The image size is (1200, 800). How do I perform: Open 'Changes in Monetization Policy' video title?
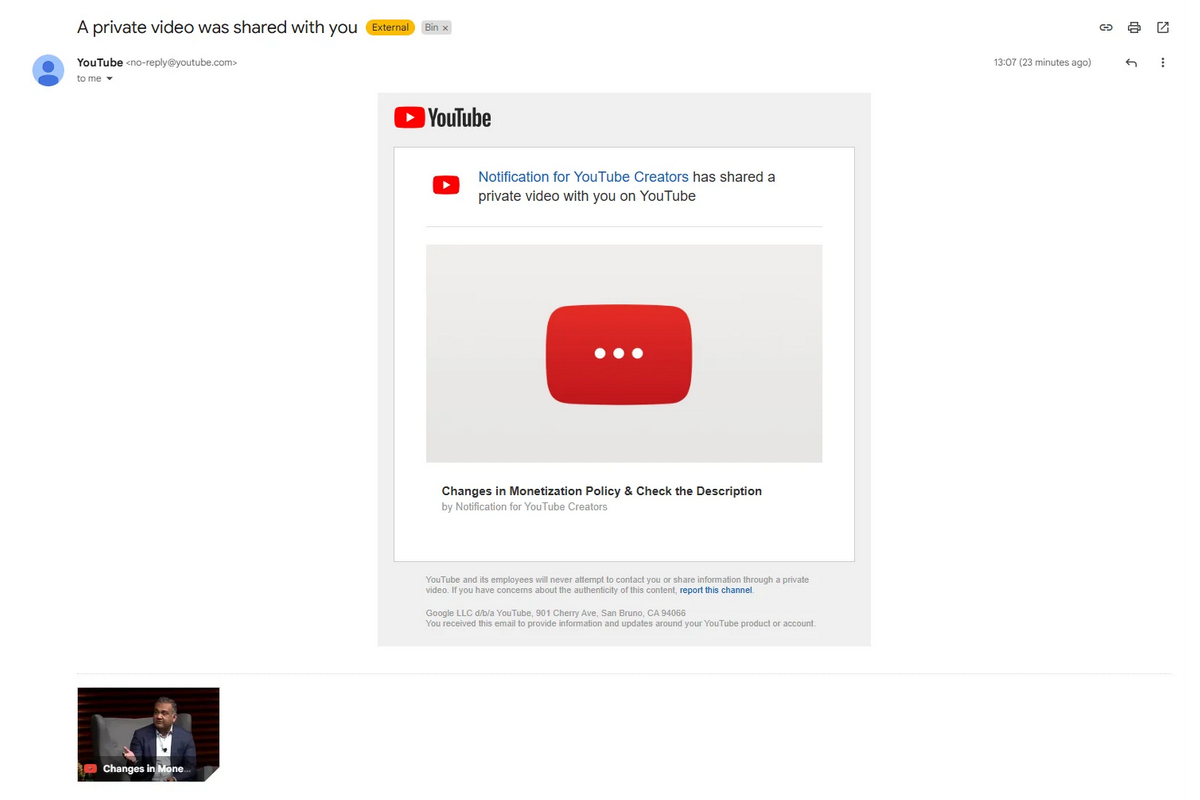pos(602,491)
